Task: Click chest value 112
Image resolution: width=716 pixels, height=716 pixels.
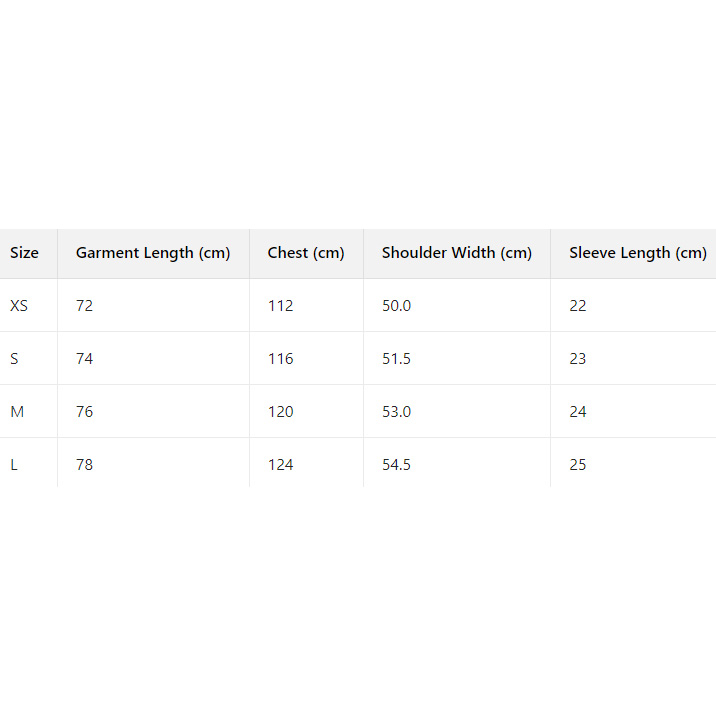Action: click(x=280, y=305)
